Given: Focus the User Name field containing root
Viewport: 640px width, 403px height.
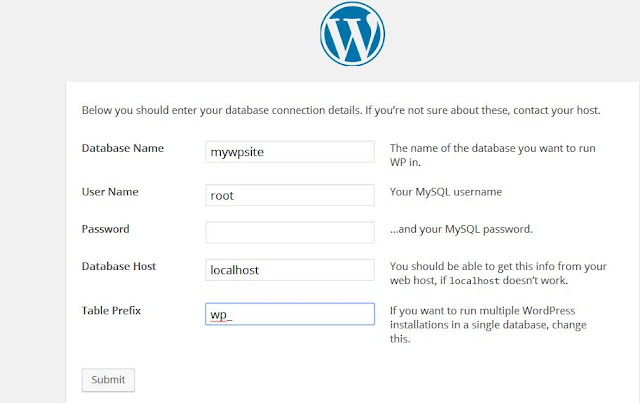Looking at the screenshot, I should tap(289, 194).
